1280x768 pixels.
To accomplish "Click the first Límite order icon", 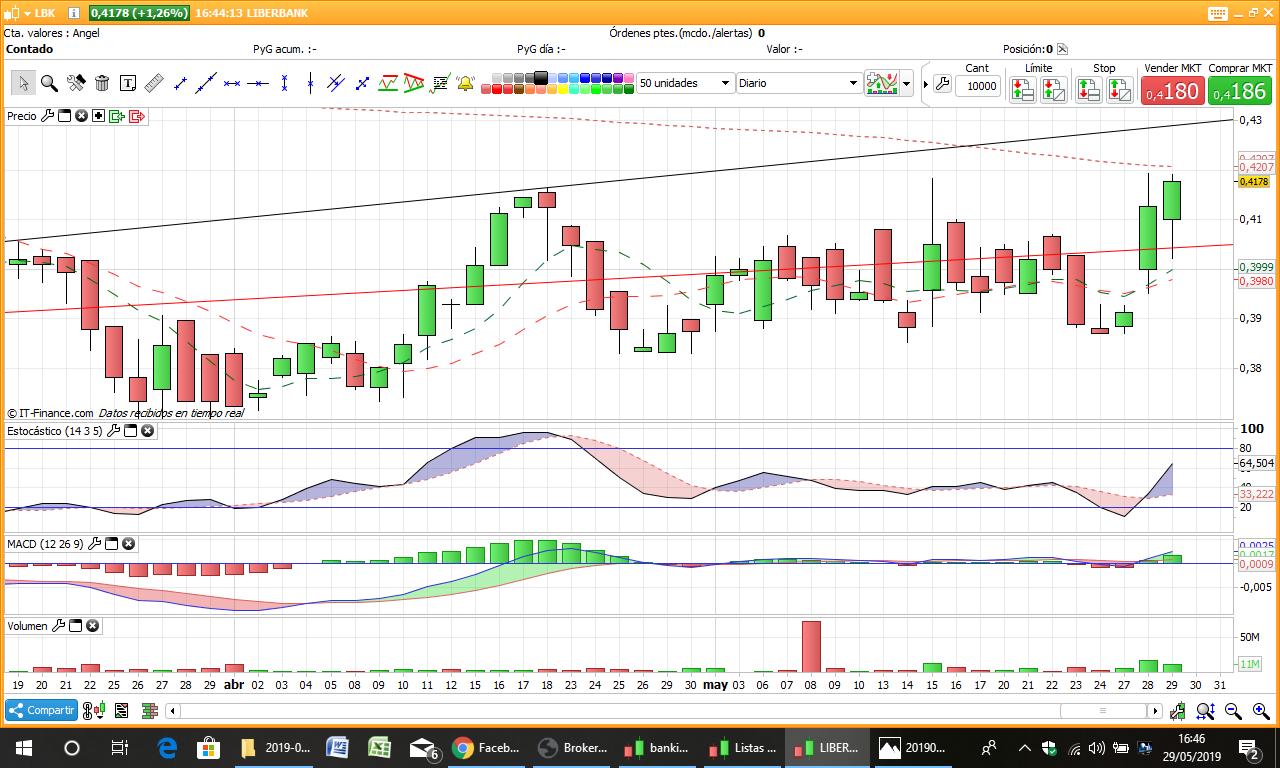I will click(1022, 90).
